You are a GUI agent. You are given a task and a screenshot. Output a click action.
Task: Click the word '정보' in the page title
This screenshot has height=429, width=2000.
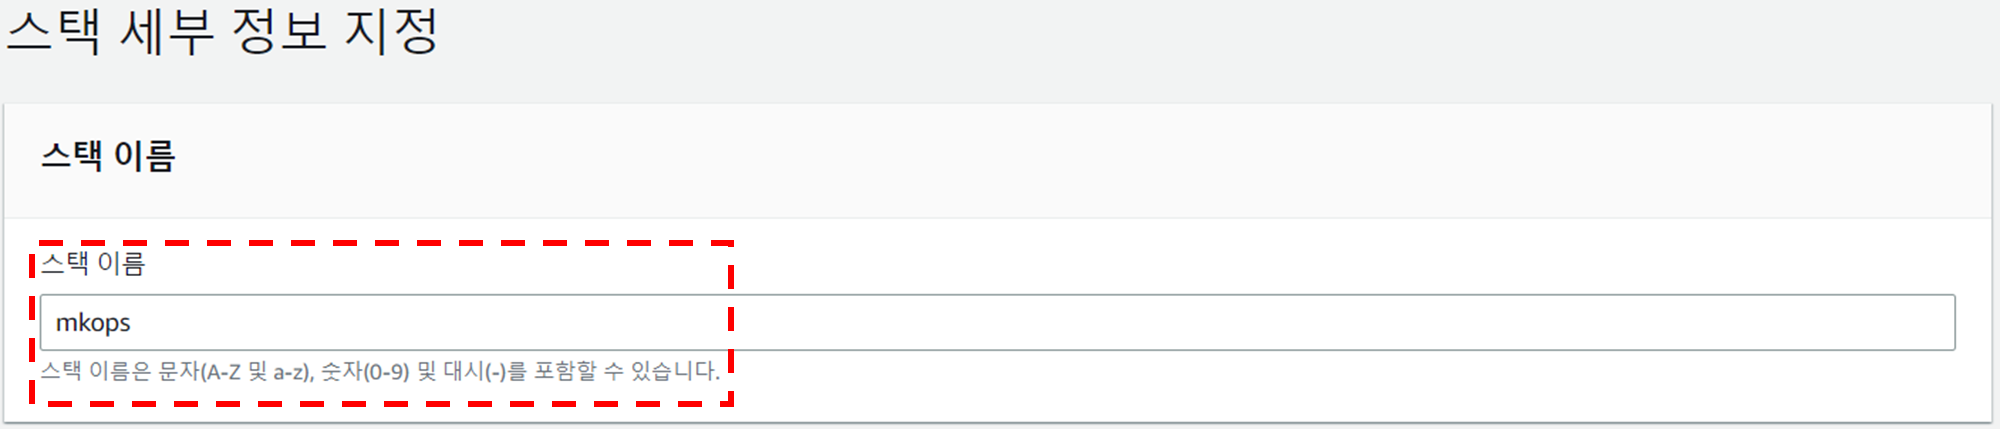coord(279,30)
